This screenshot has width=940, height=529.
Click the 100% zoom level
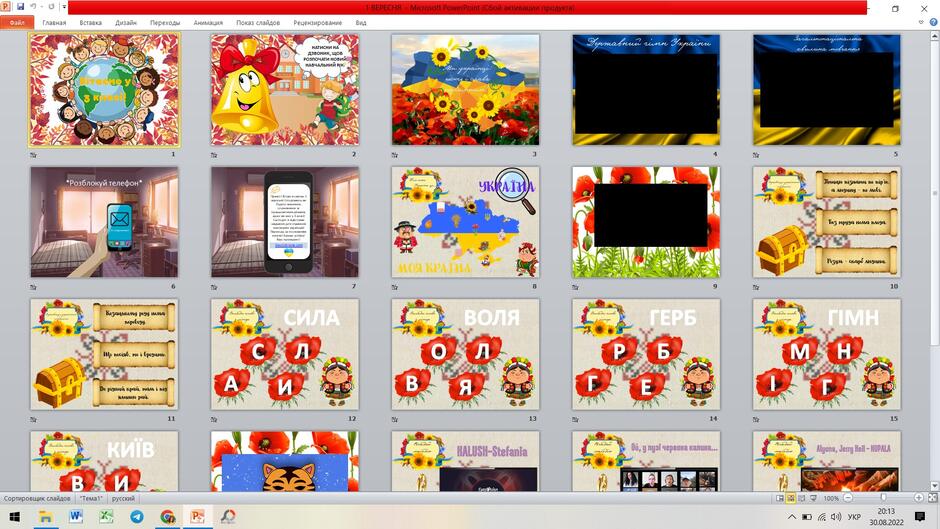pyautogui.click(x=831, y=498)
